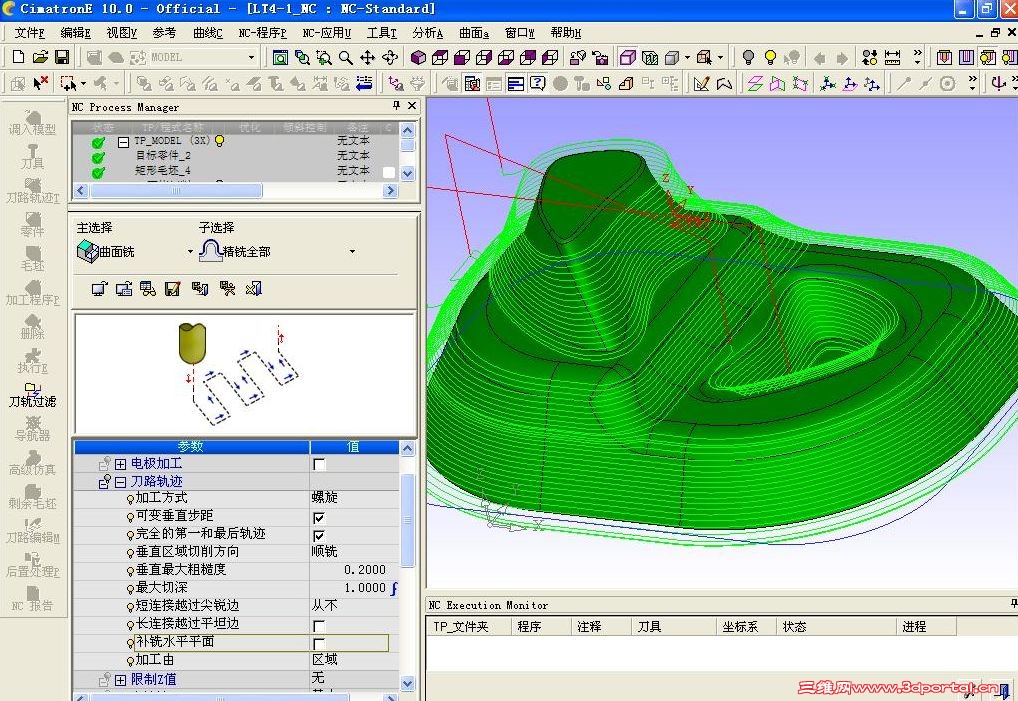
Task: Change 垂直区域切削方向 顺铣 value
Action: tap(354, 552)
